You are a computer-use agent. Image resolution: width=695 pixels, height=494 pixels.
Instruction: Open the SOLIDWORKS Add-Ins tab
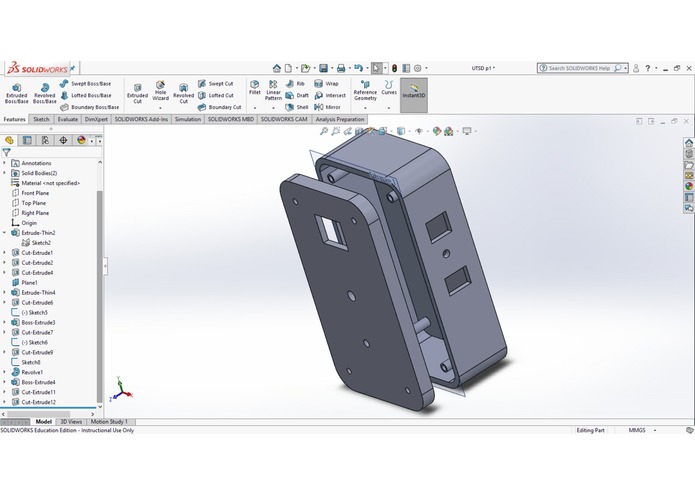pyautogui.click(x=141, y=119)
